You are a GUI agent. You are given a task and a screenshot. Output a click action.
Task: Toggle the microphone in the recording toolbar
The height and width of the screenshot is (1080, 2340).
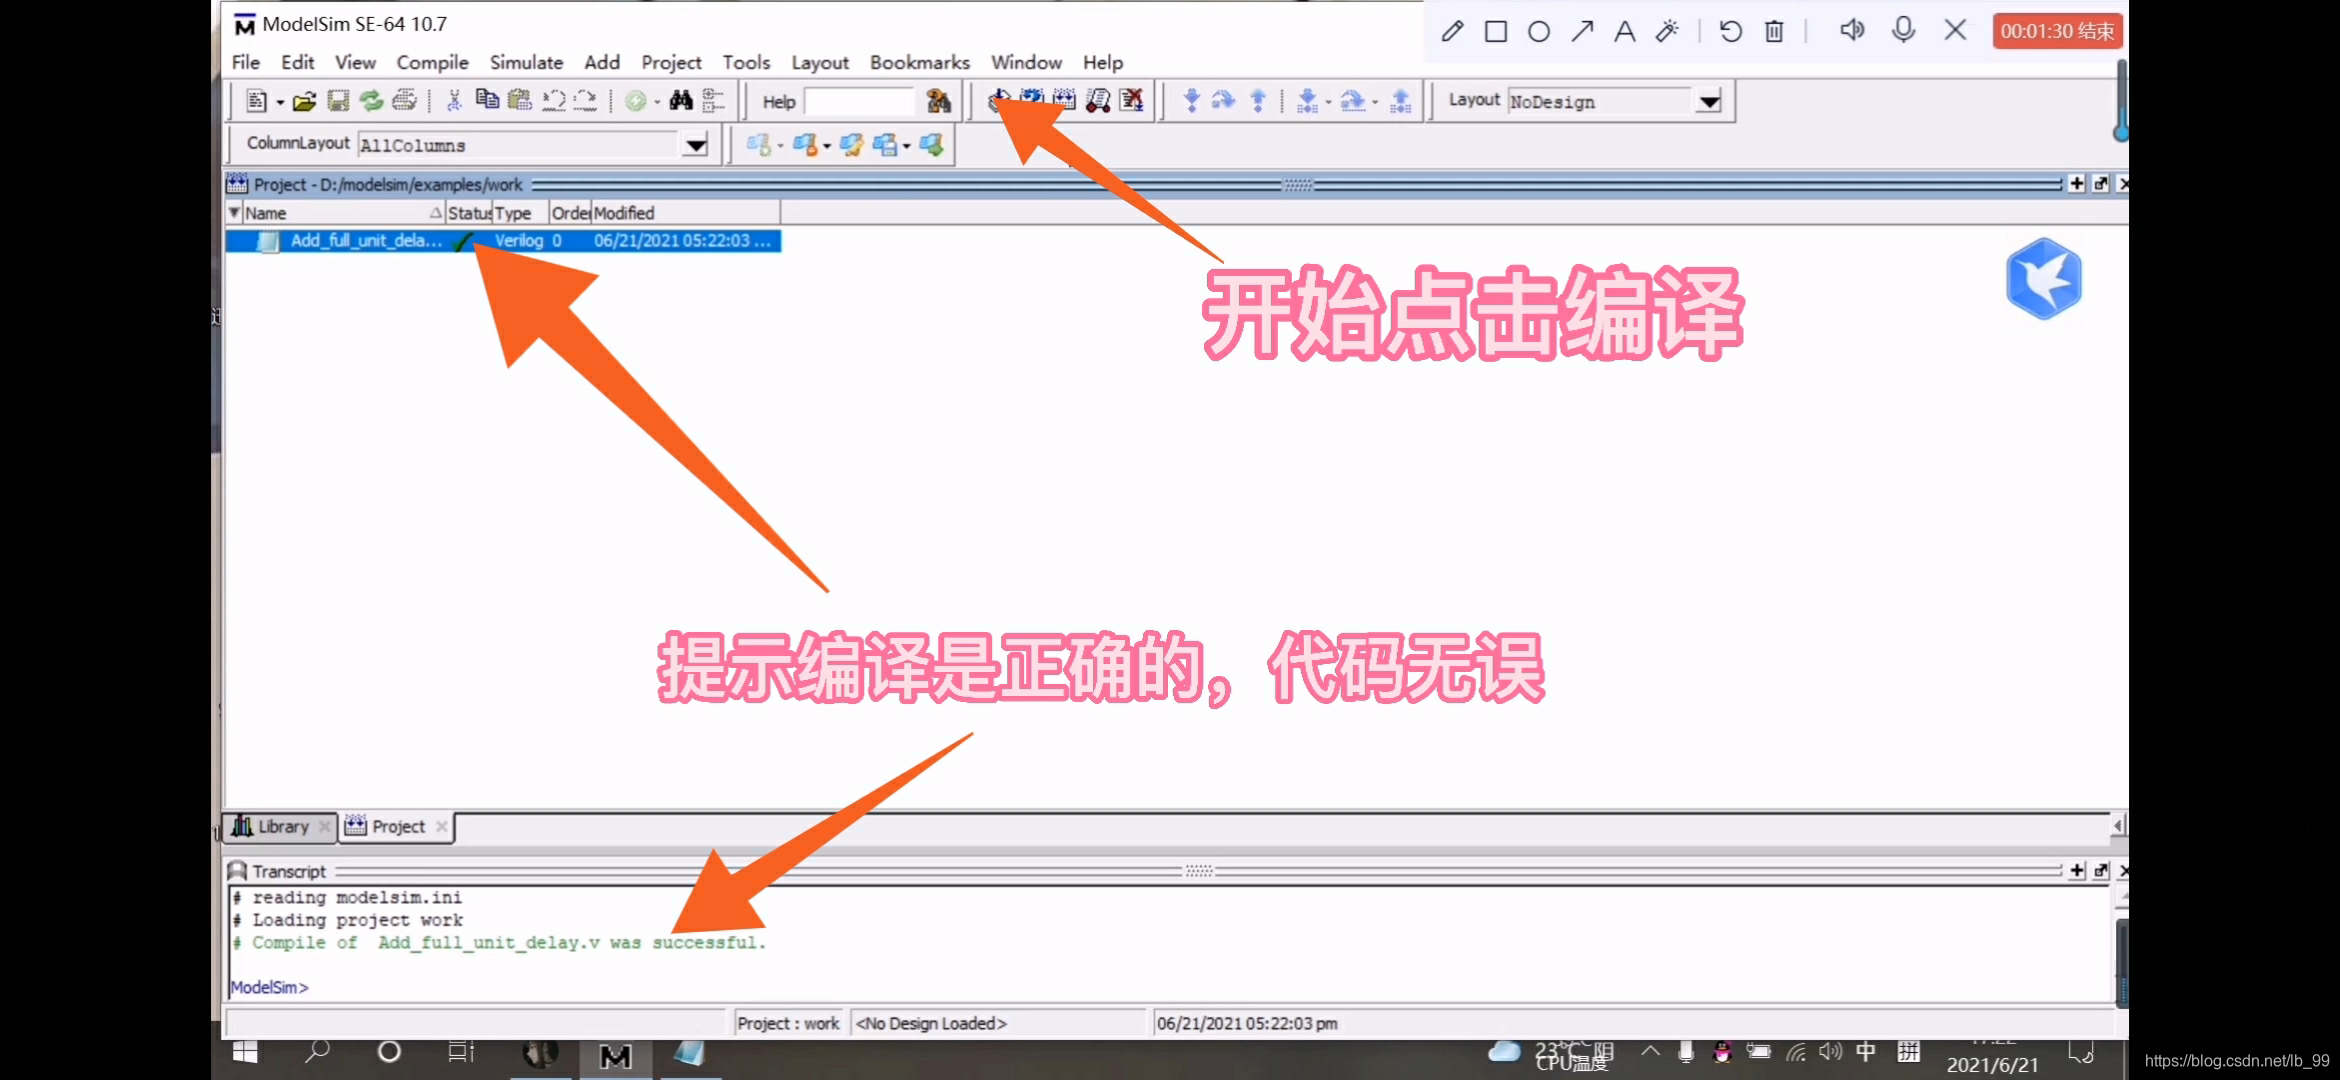point(1903,31)
